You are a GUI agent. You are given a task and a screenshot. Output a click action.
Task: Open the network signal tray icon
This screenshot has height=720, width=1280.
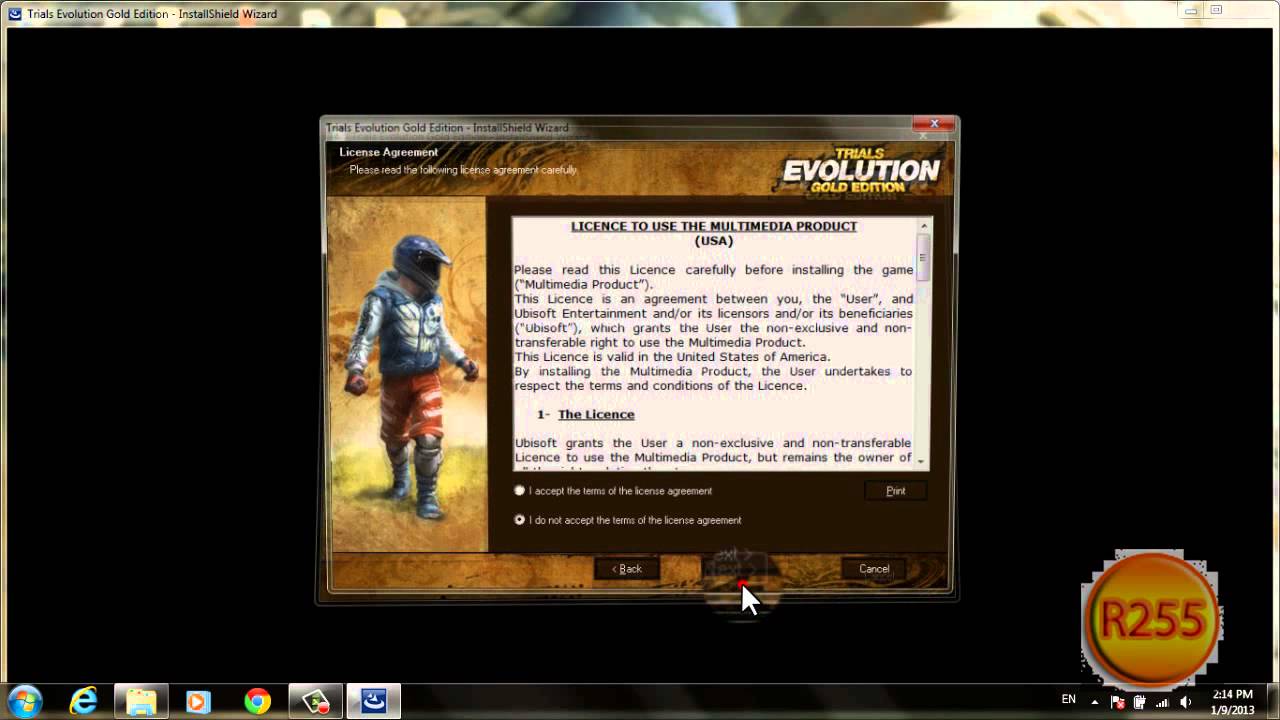[1163, 701]
